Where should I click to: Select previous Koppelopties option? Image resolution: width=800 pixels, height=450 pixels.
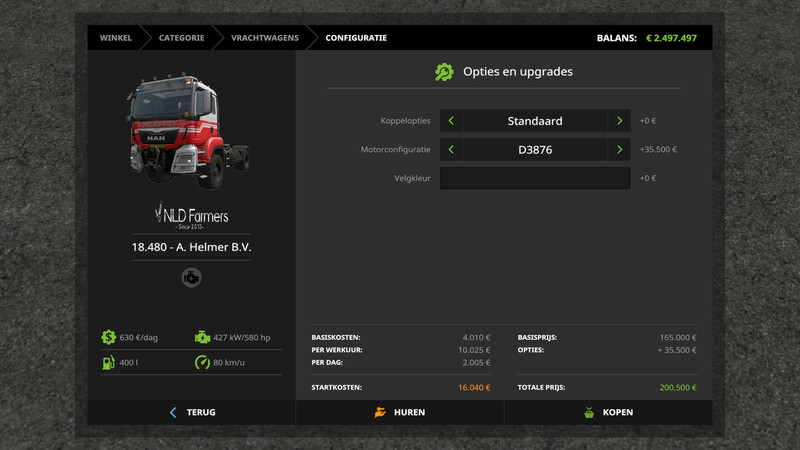coord(451,121)
